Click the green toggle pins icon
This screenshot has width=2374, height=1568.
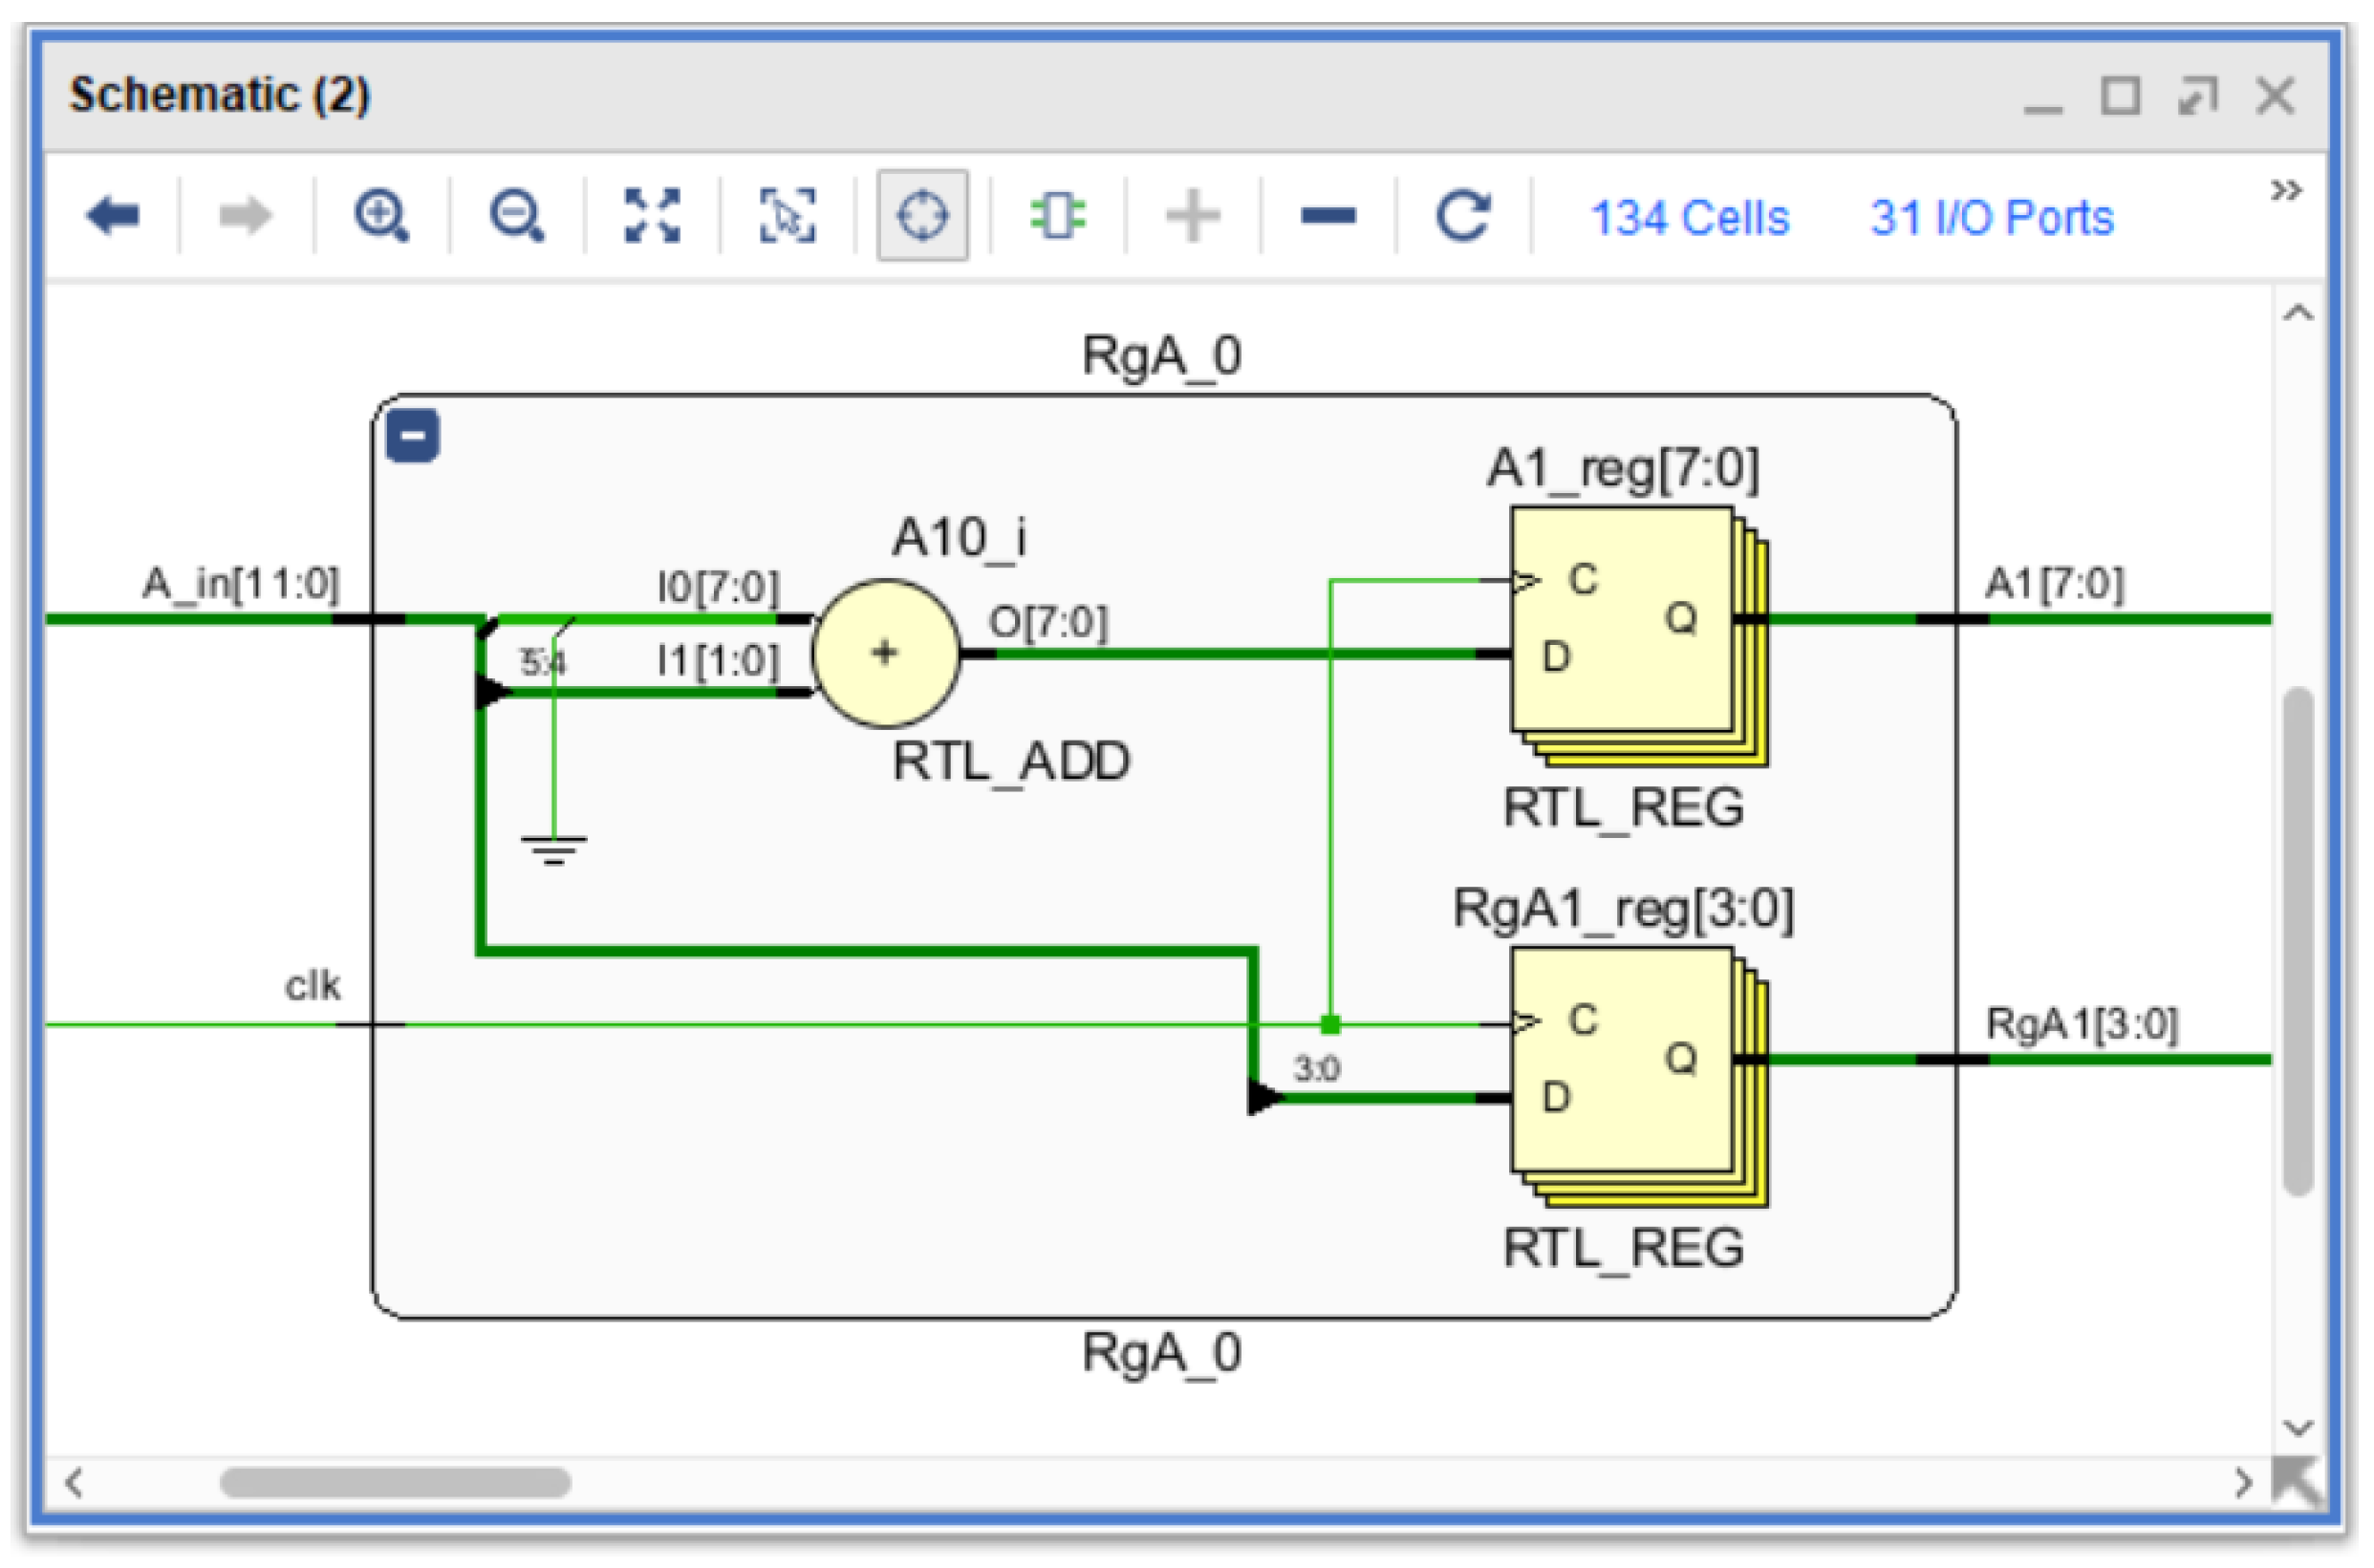coord(1057,216)
